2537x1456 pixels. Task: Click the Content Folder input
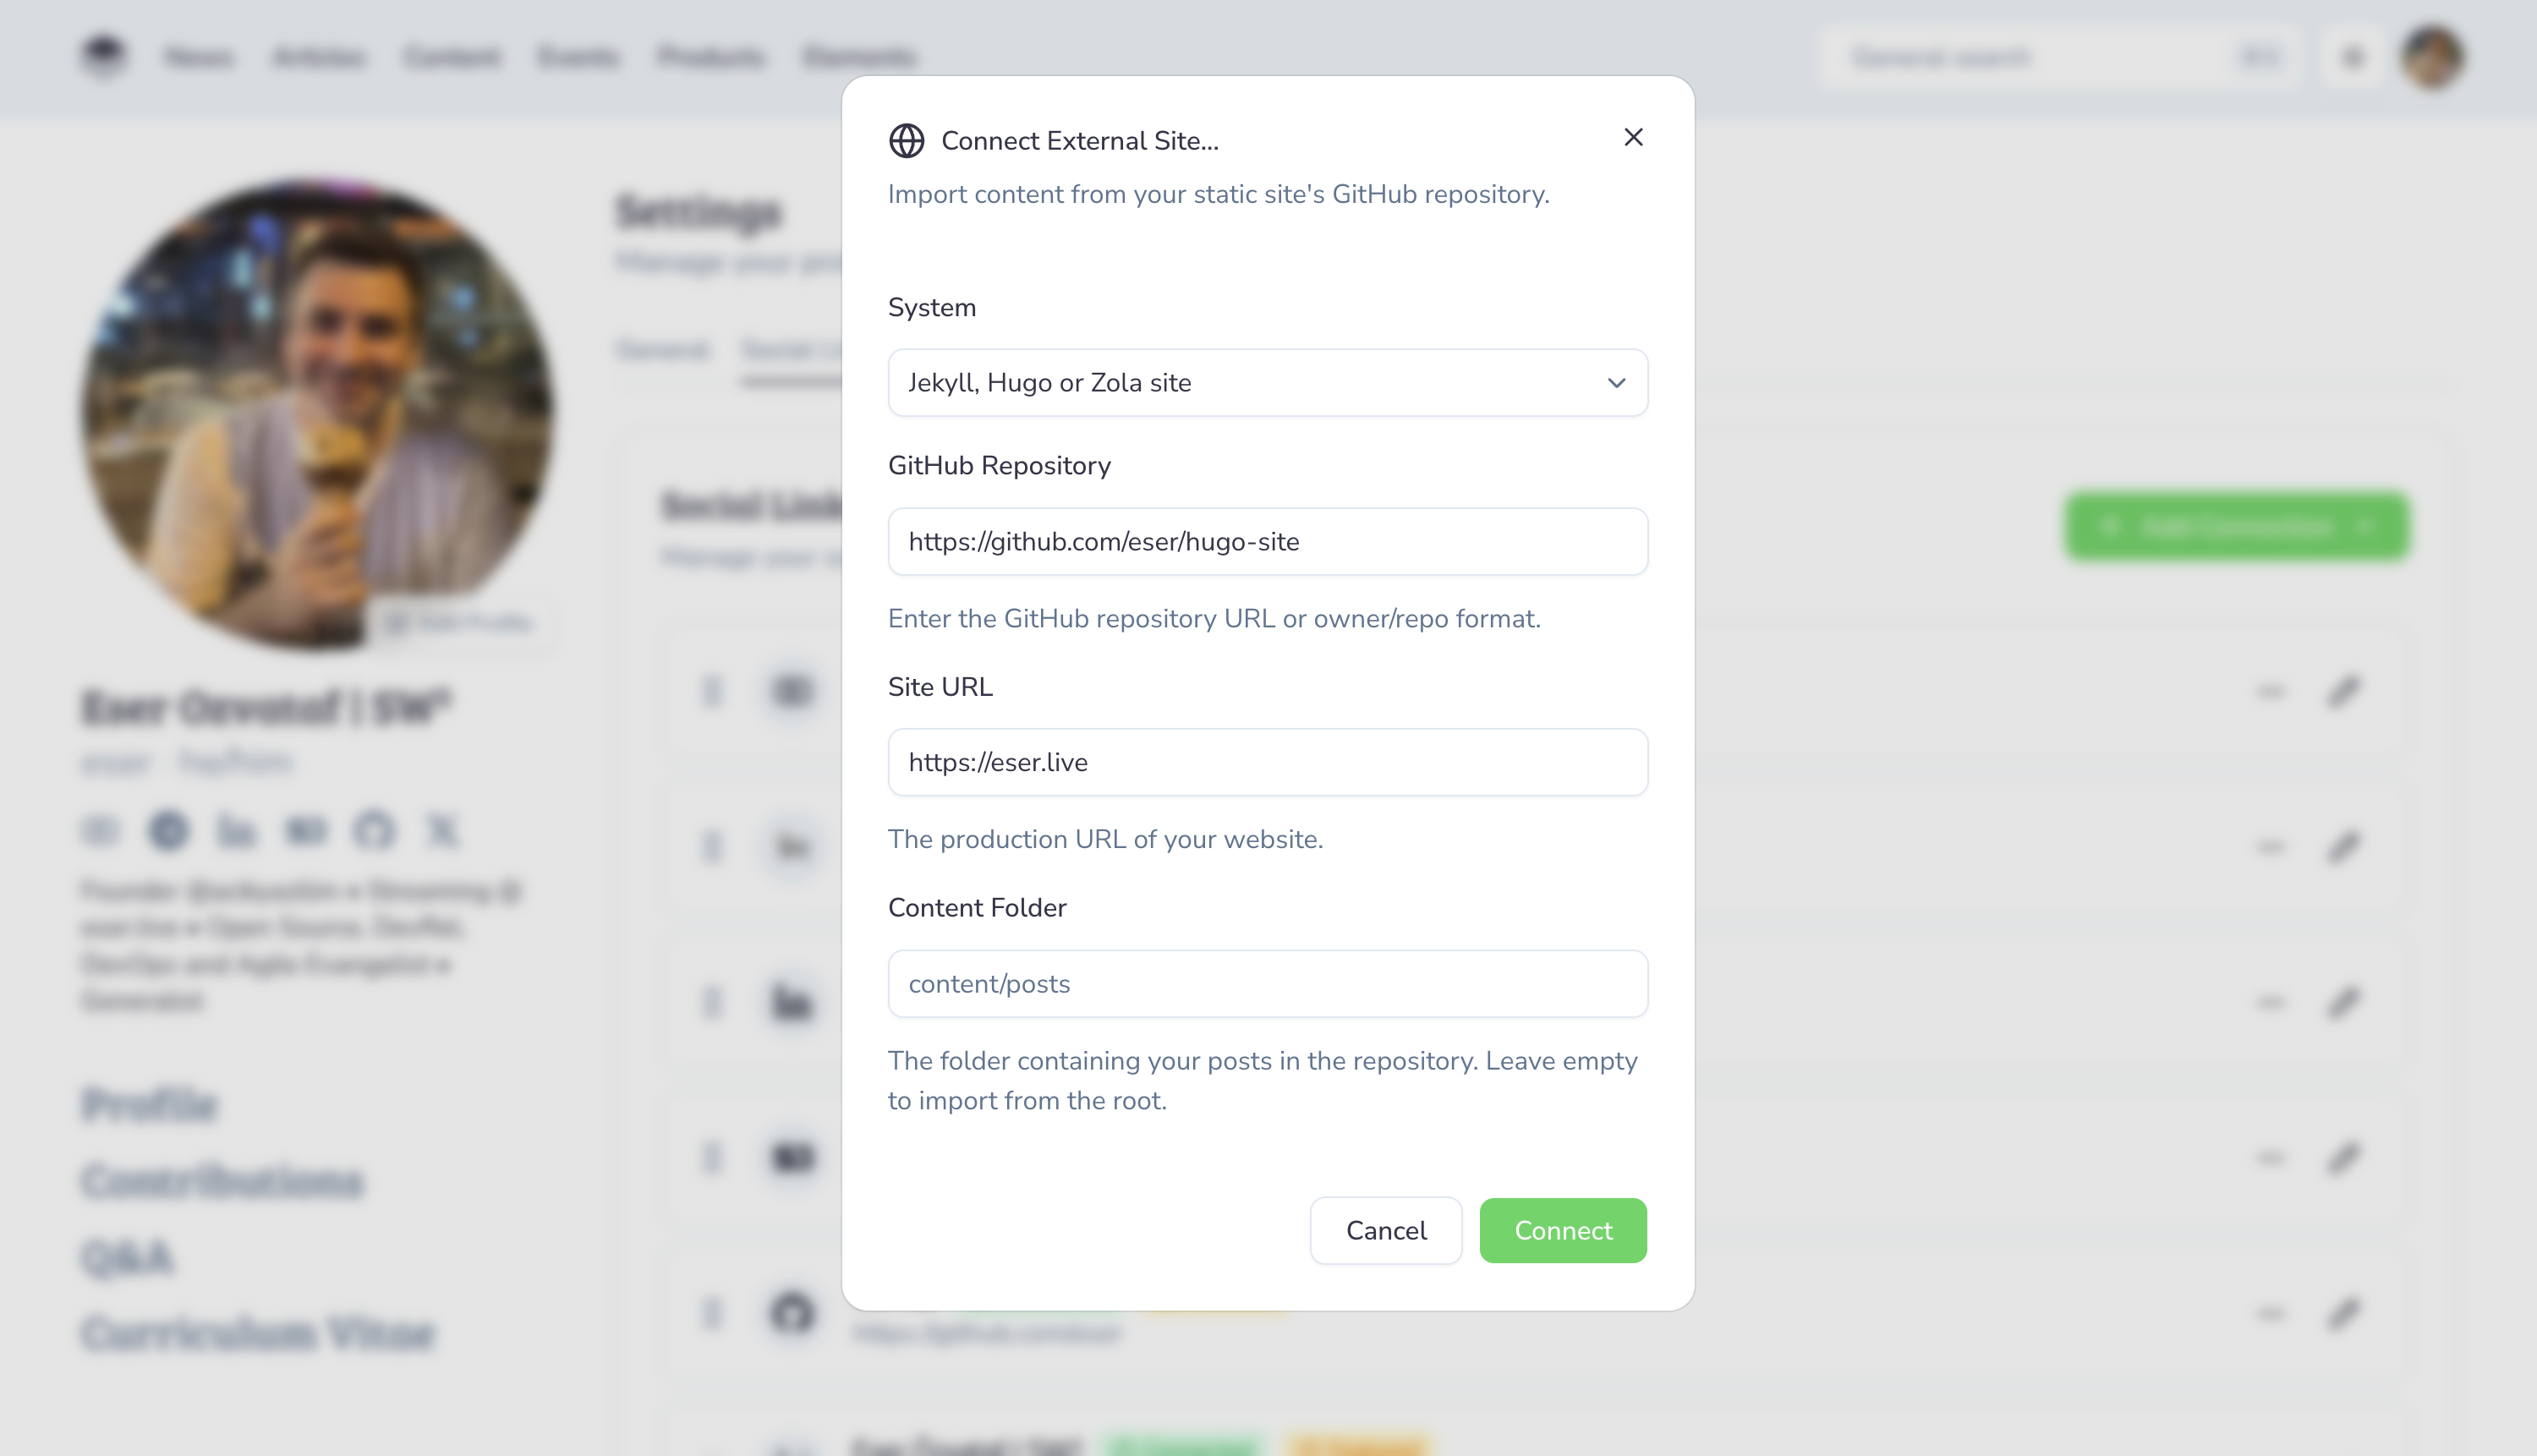click(1267, 984)
